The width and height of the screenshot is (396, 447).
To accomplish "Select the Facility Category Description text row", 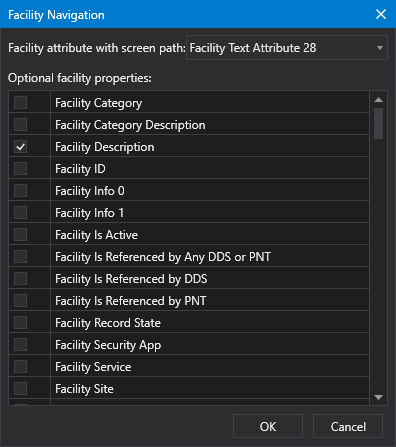I will click(x=210, y=125).
